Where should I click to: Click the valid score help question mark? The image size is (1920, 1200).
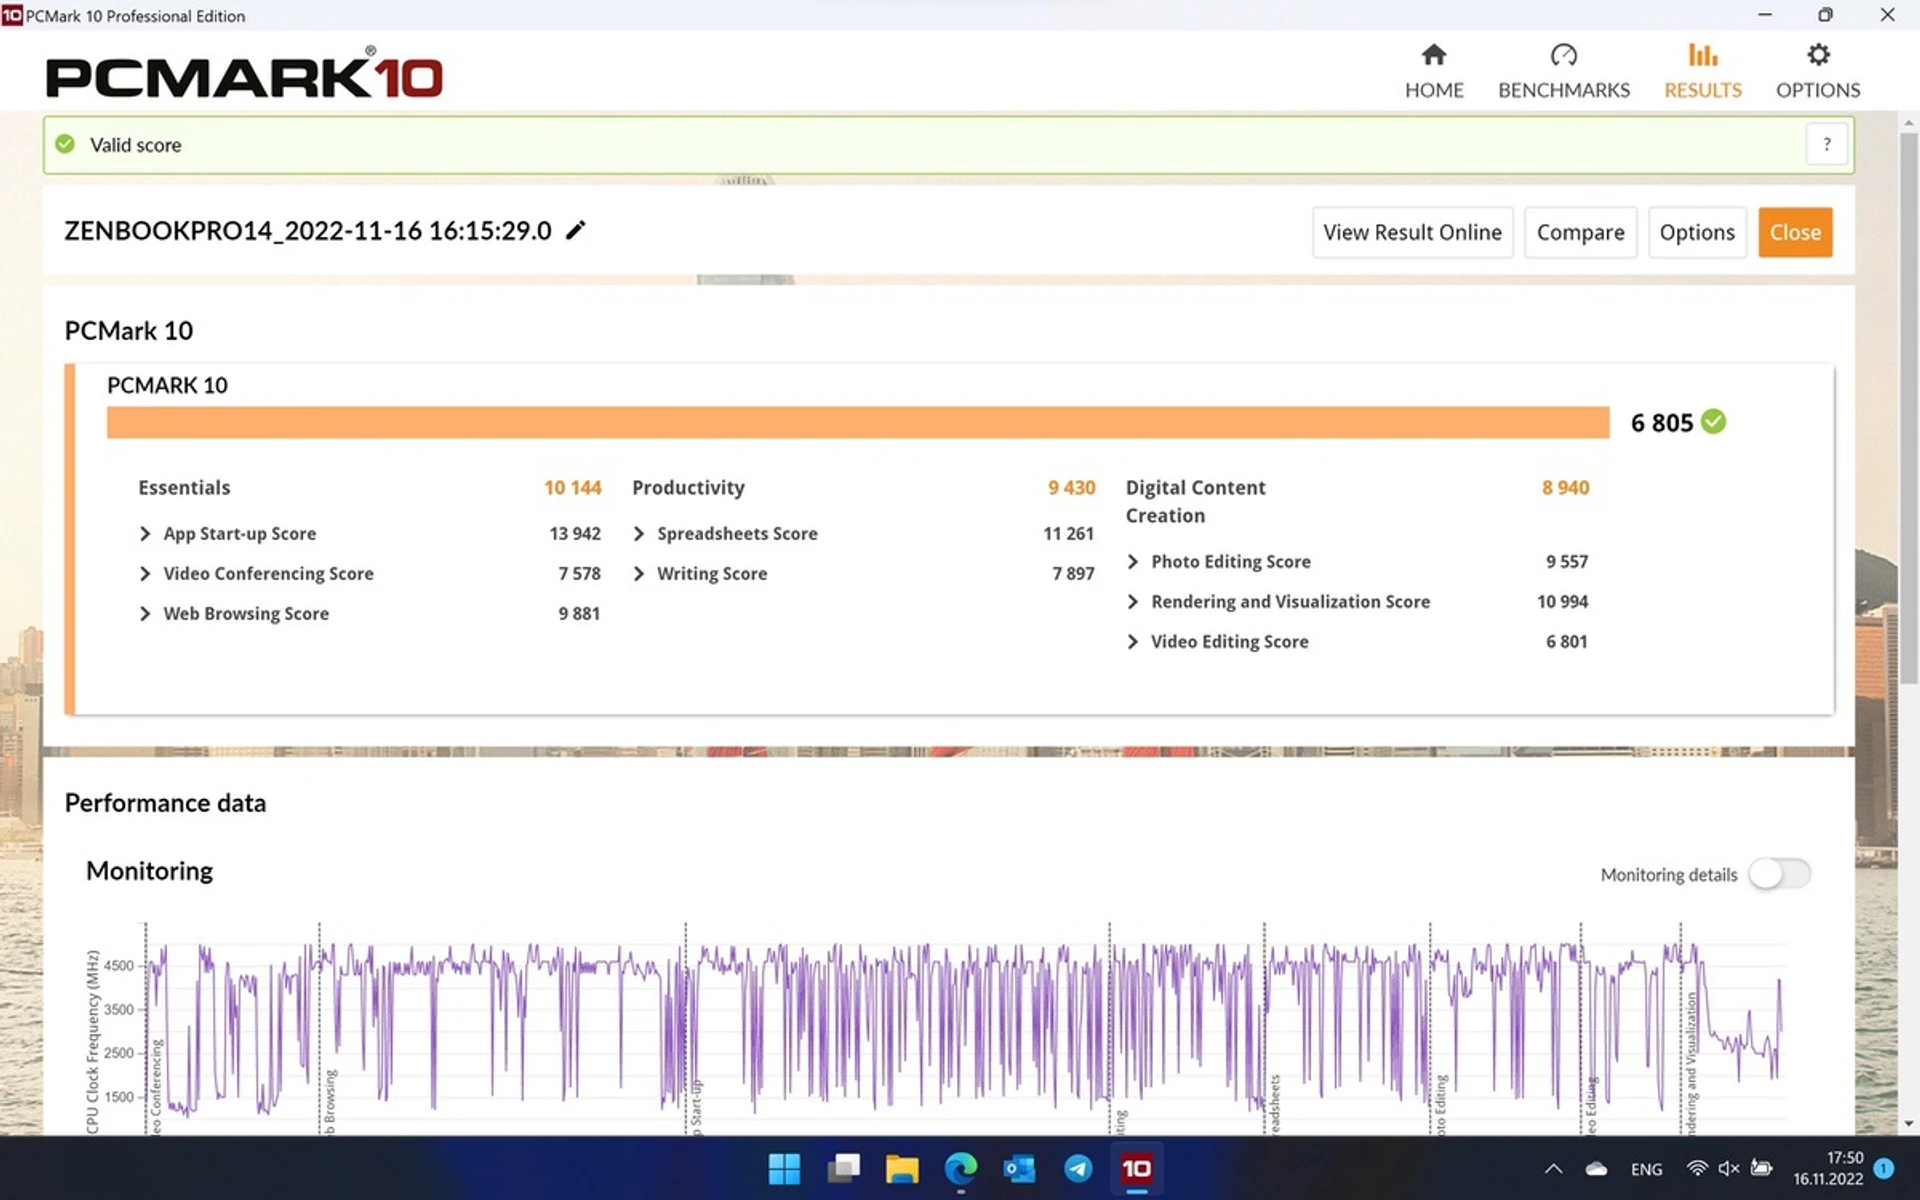tap(1826, 144)
